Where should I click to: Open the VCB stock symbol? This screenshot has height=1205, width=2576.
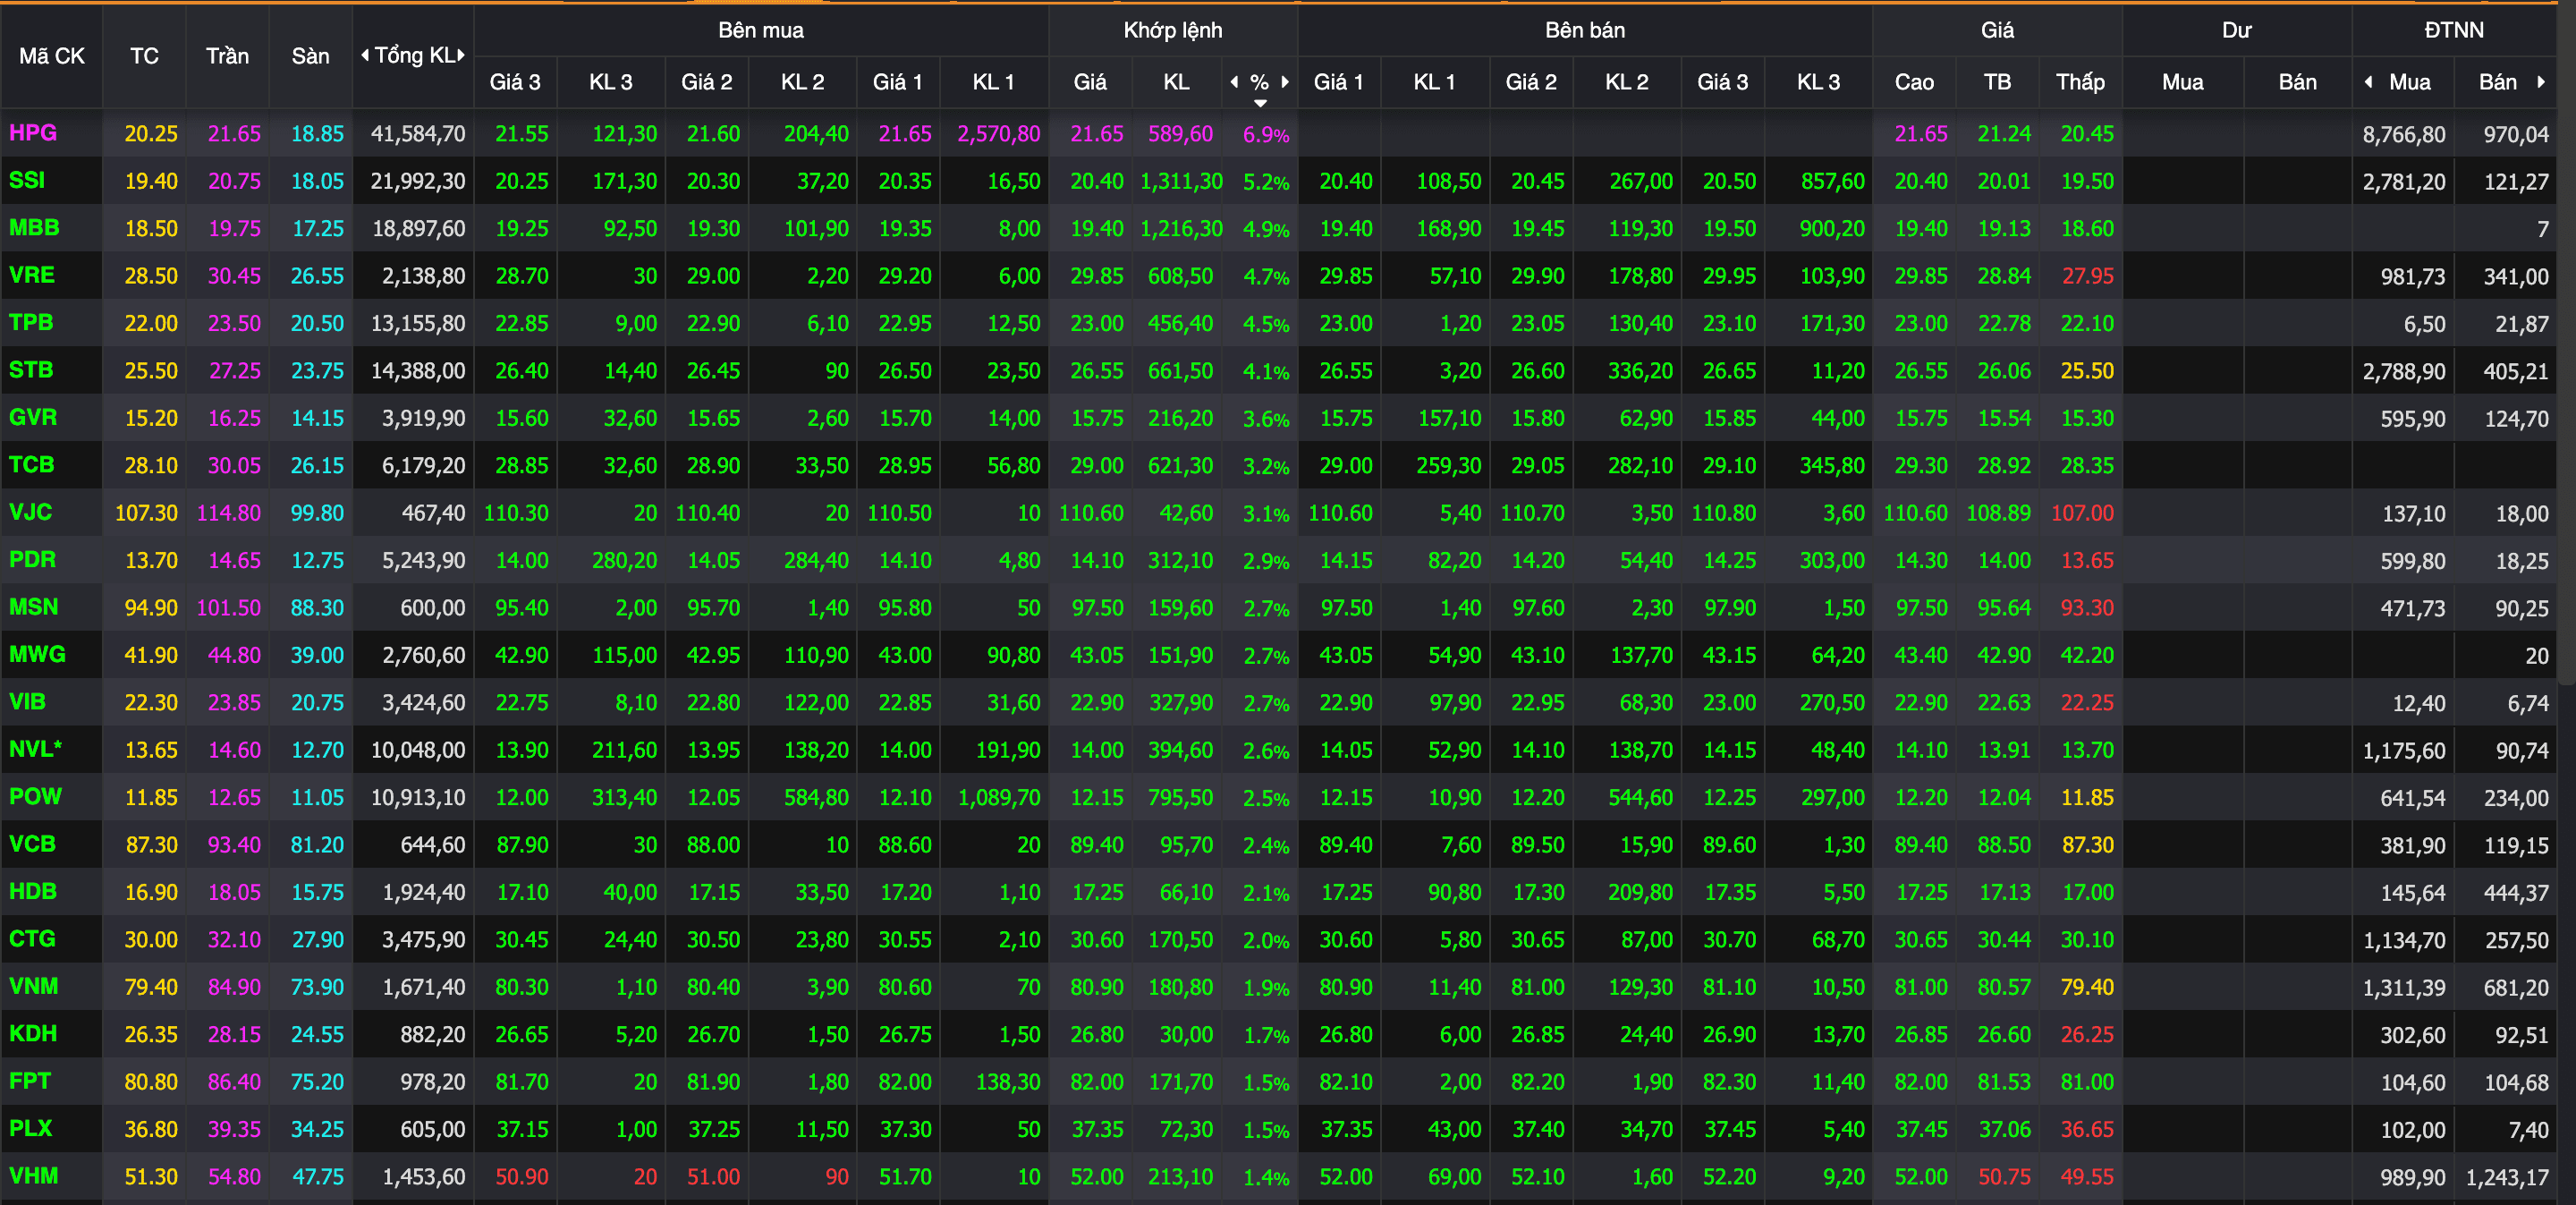[32, 844]
